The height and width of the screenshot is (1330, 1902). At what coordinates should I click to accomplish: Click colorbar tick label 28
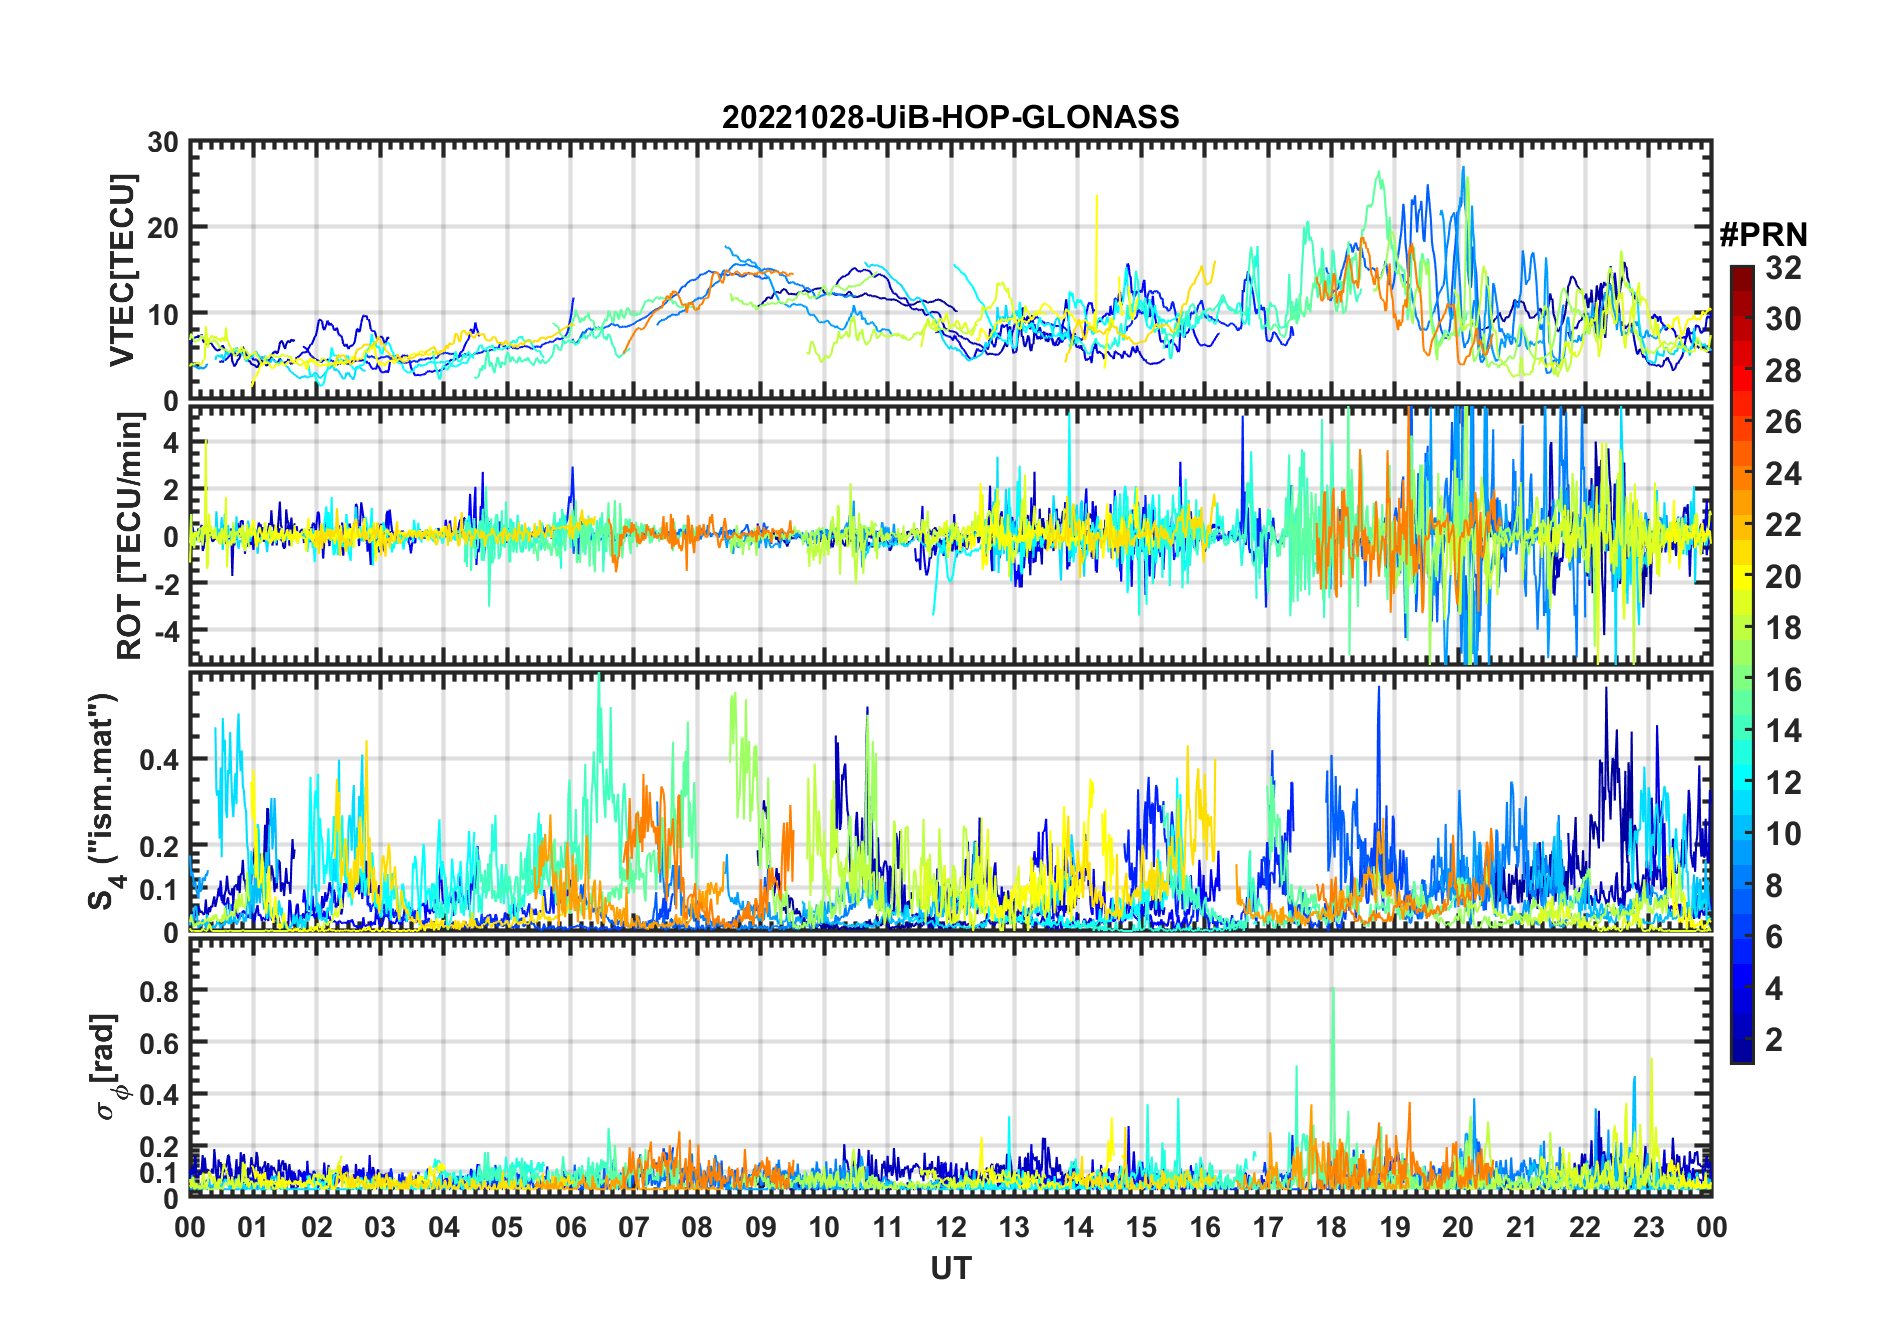point(1783,371)
